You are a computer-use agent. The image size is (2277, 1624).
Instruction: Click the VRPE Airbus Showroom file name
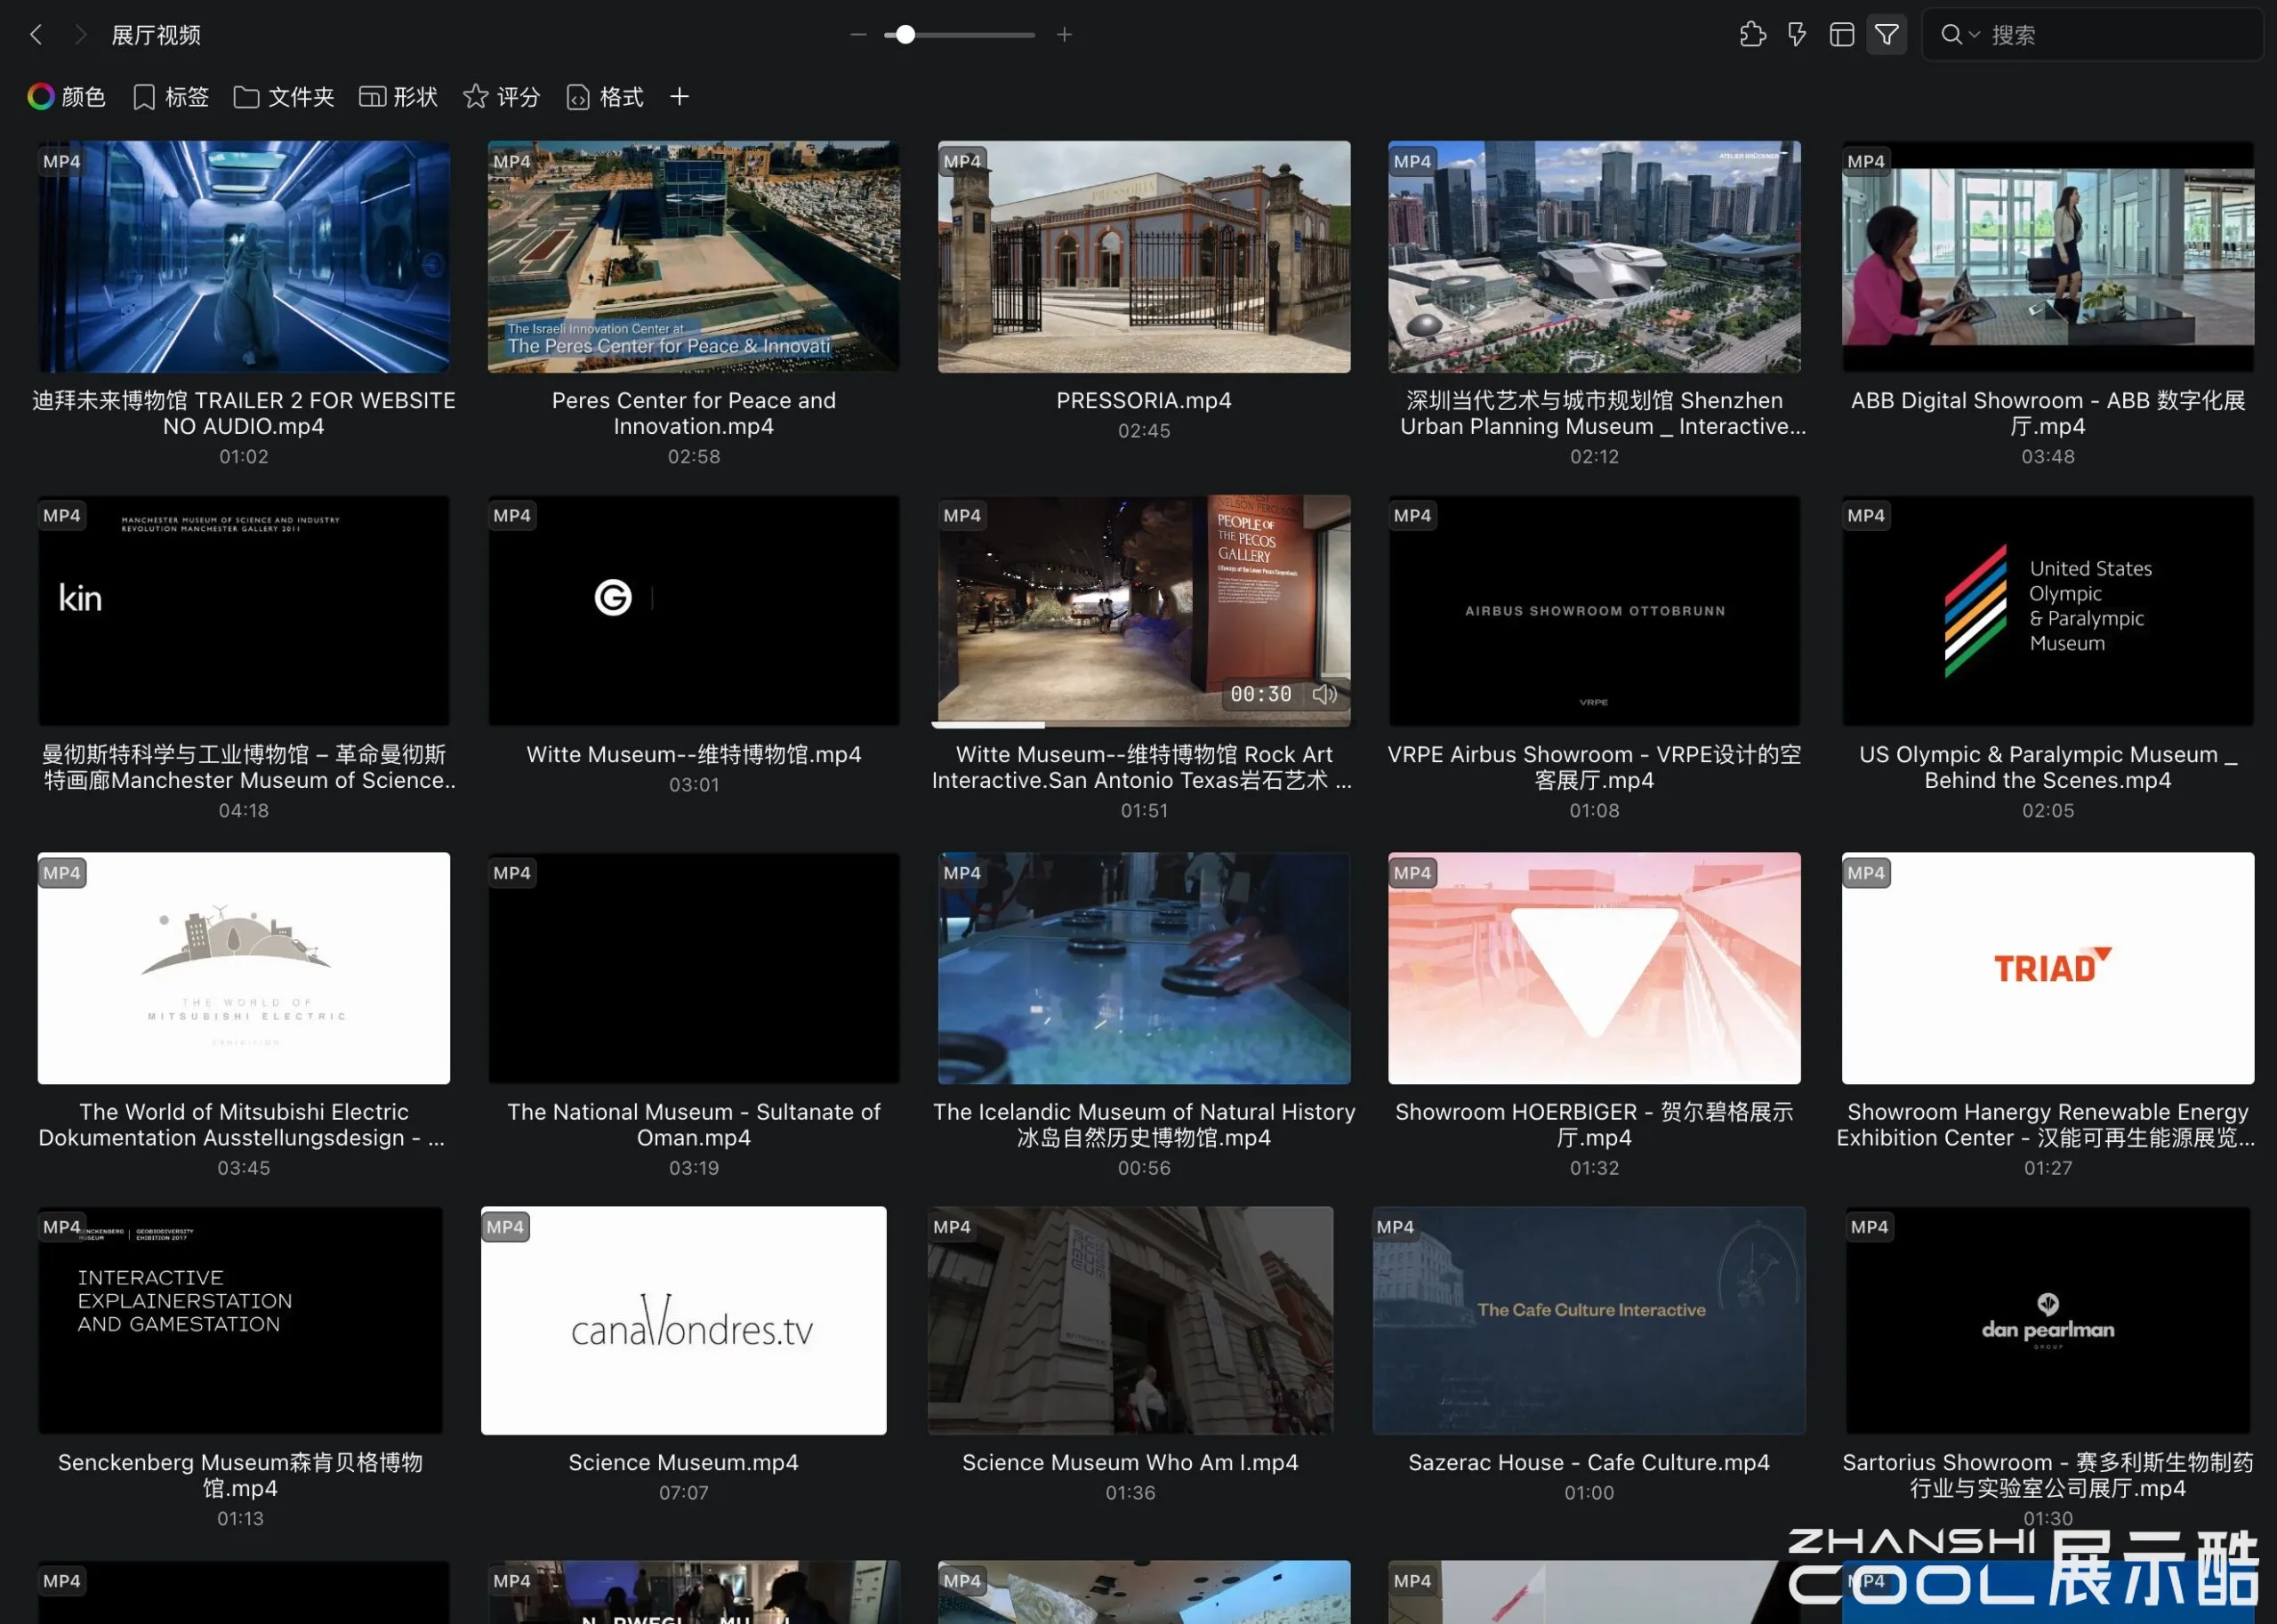click(1594, 767)
